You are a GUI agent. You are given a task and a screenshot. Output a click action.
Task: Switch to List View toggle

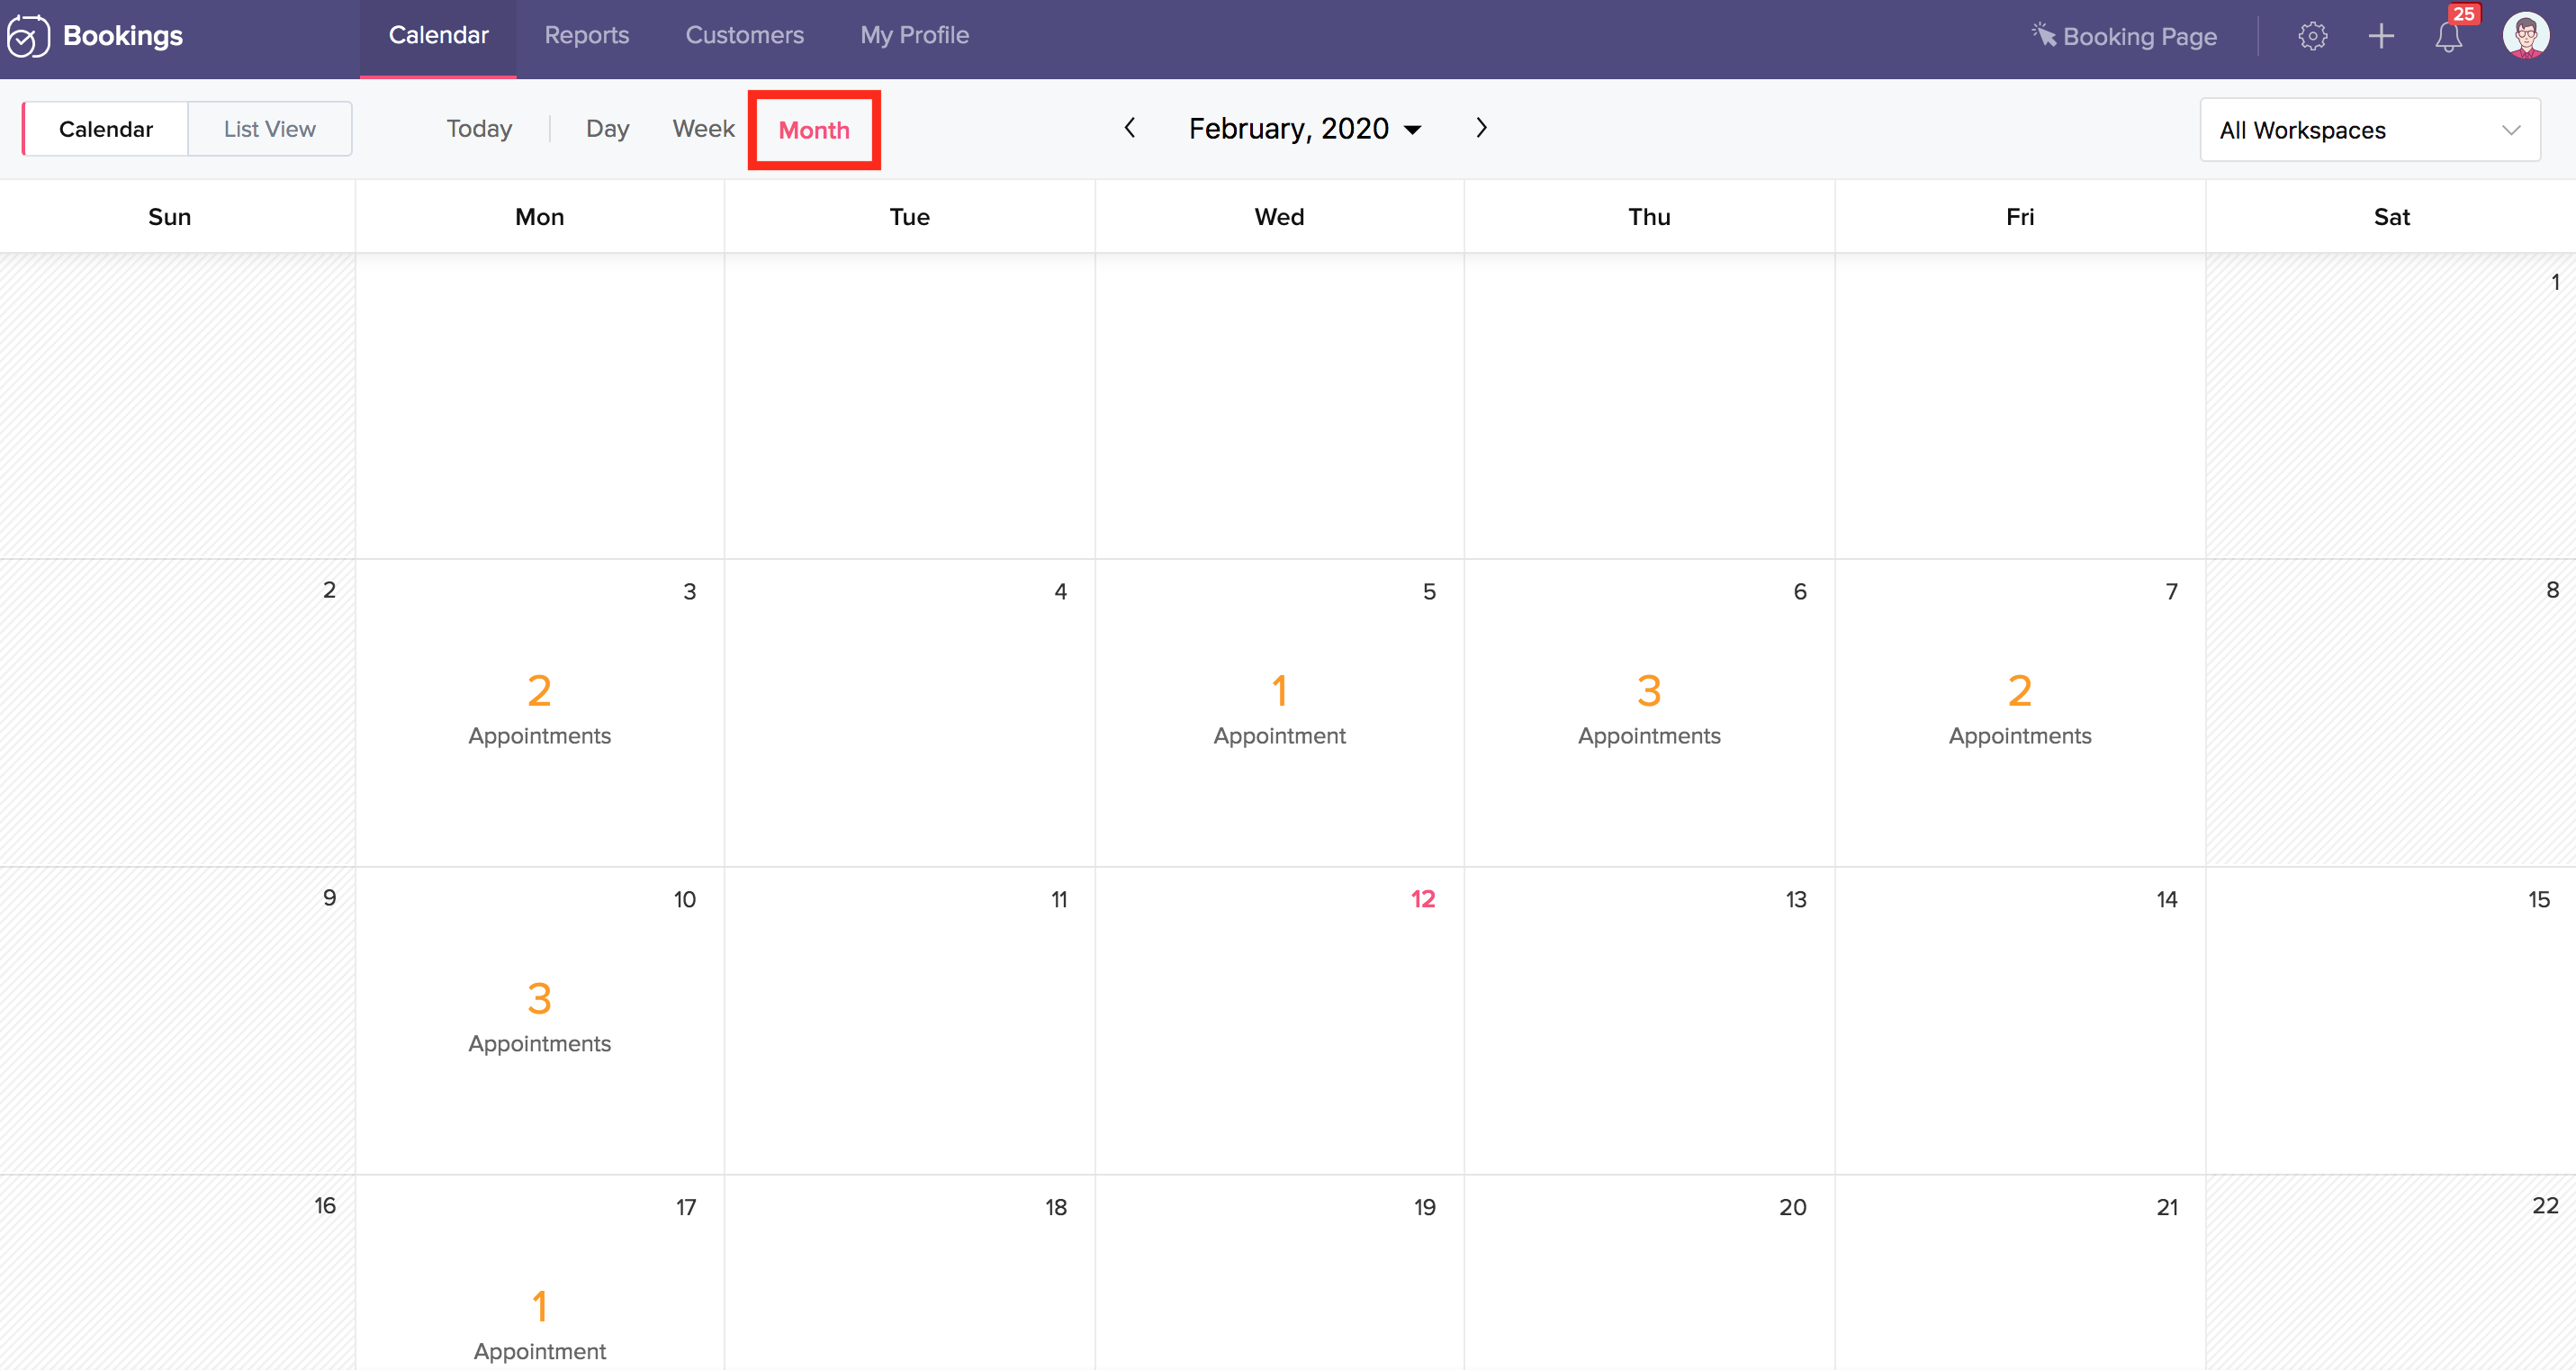269,129
